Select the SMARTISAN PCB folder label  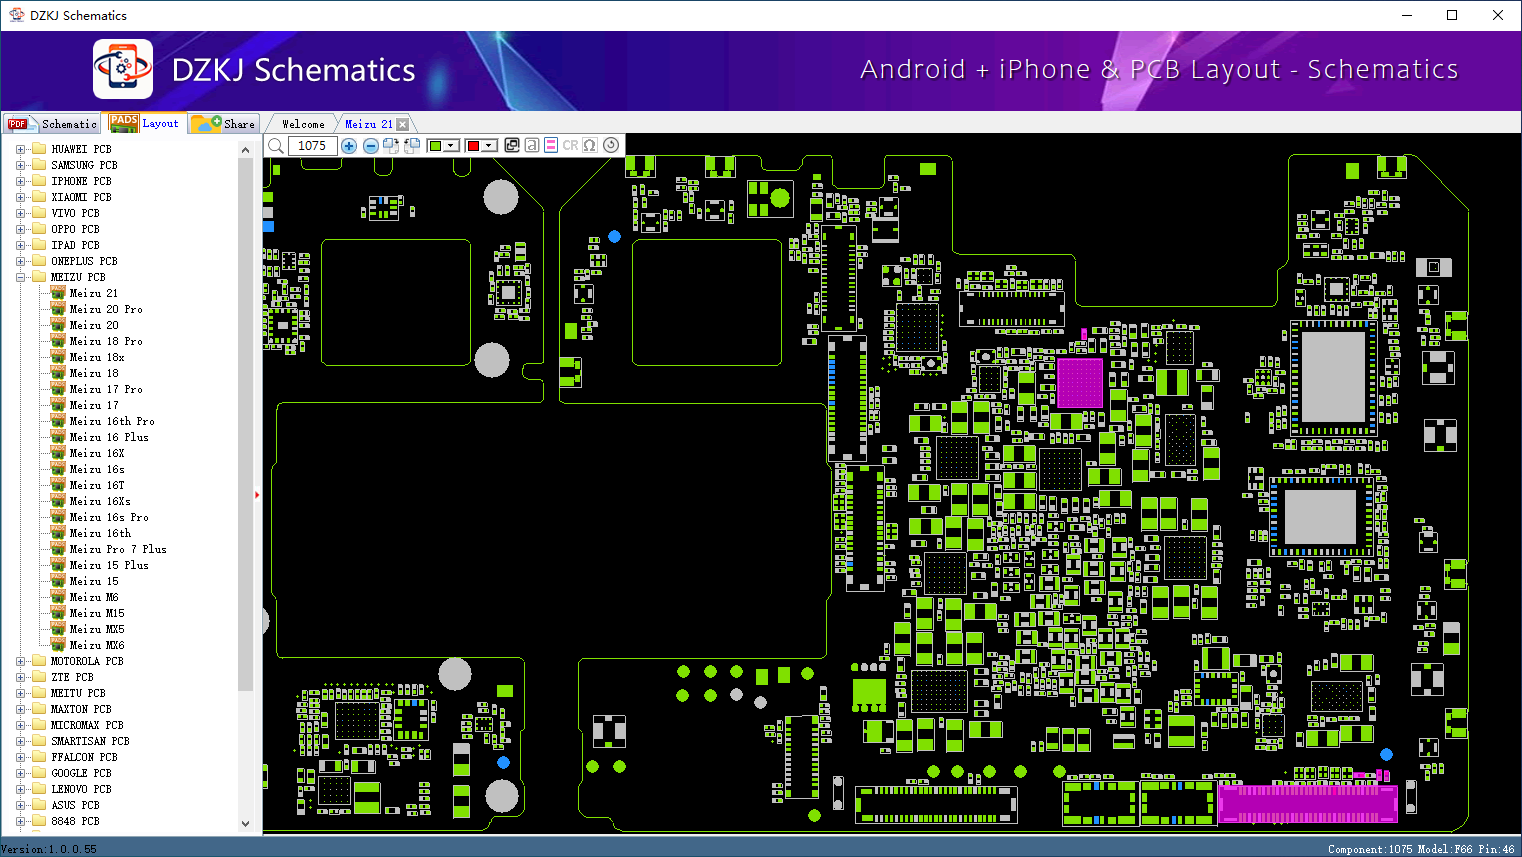tap(90, 741)
